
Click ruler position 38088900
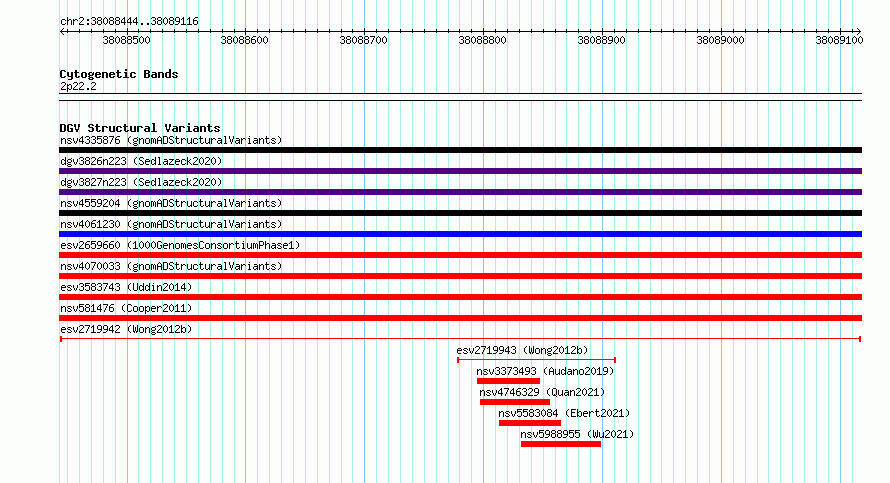pos(602,40)
